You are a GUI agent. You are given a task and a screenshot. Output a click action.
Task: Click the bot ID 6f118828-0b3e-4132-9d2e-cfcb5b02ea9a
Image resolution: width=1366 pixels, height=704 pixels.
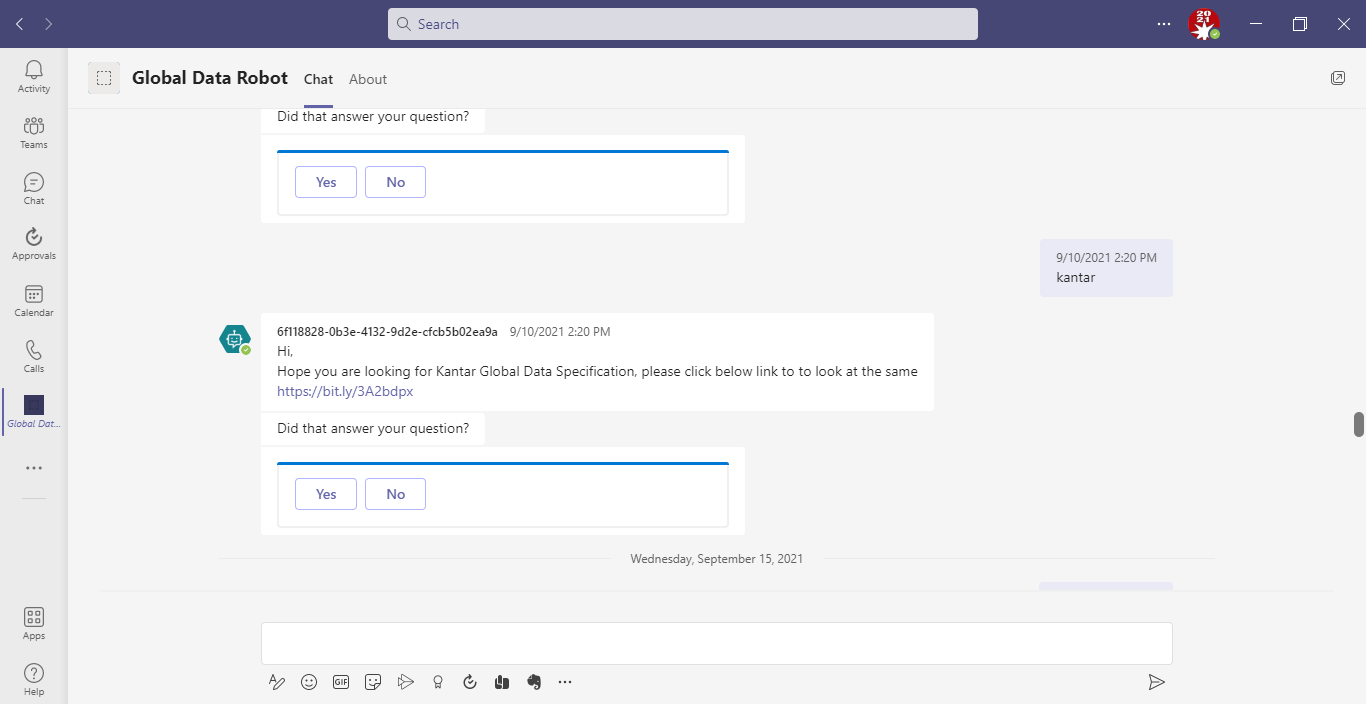[387, 332]
